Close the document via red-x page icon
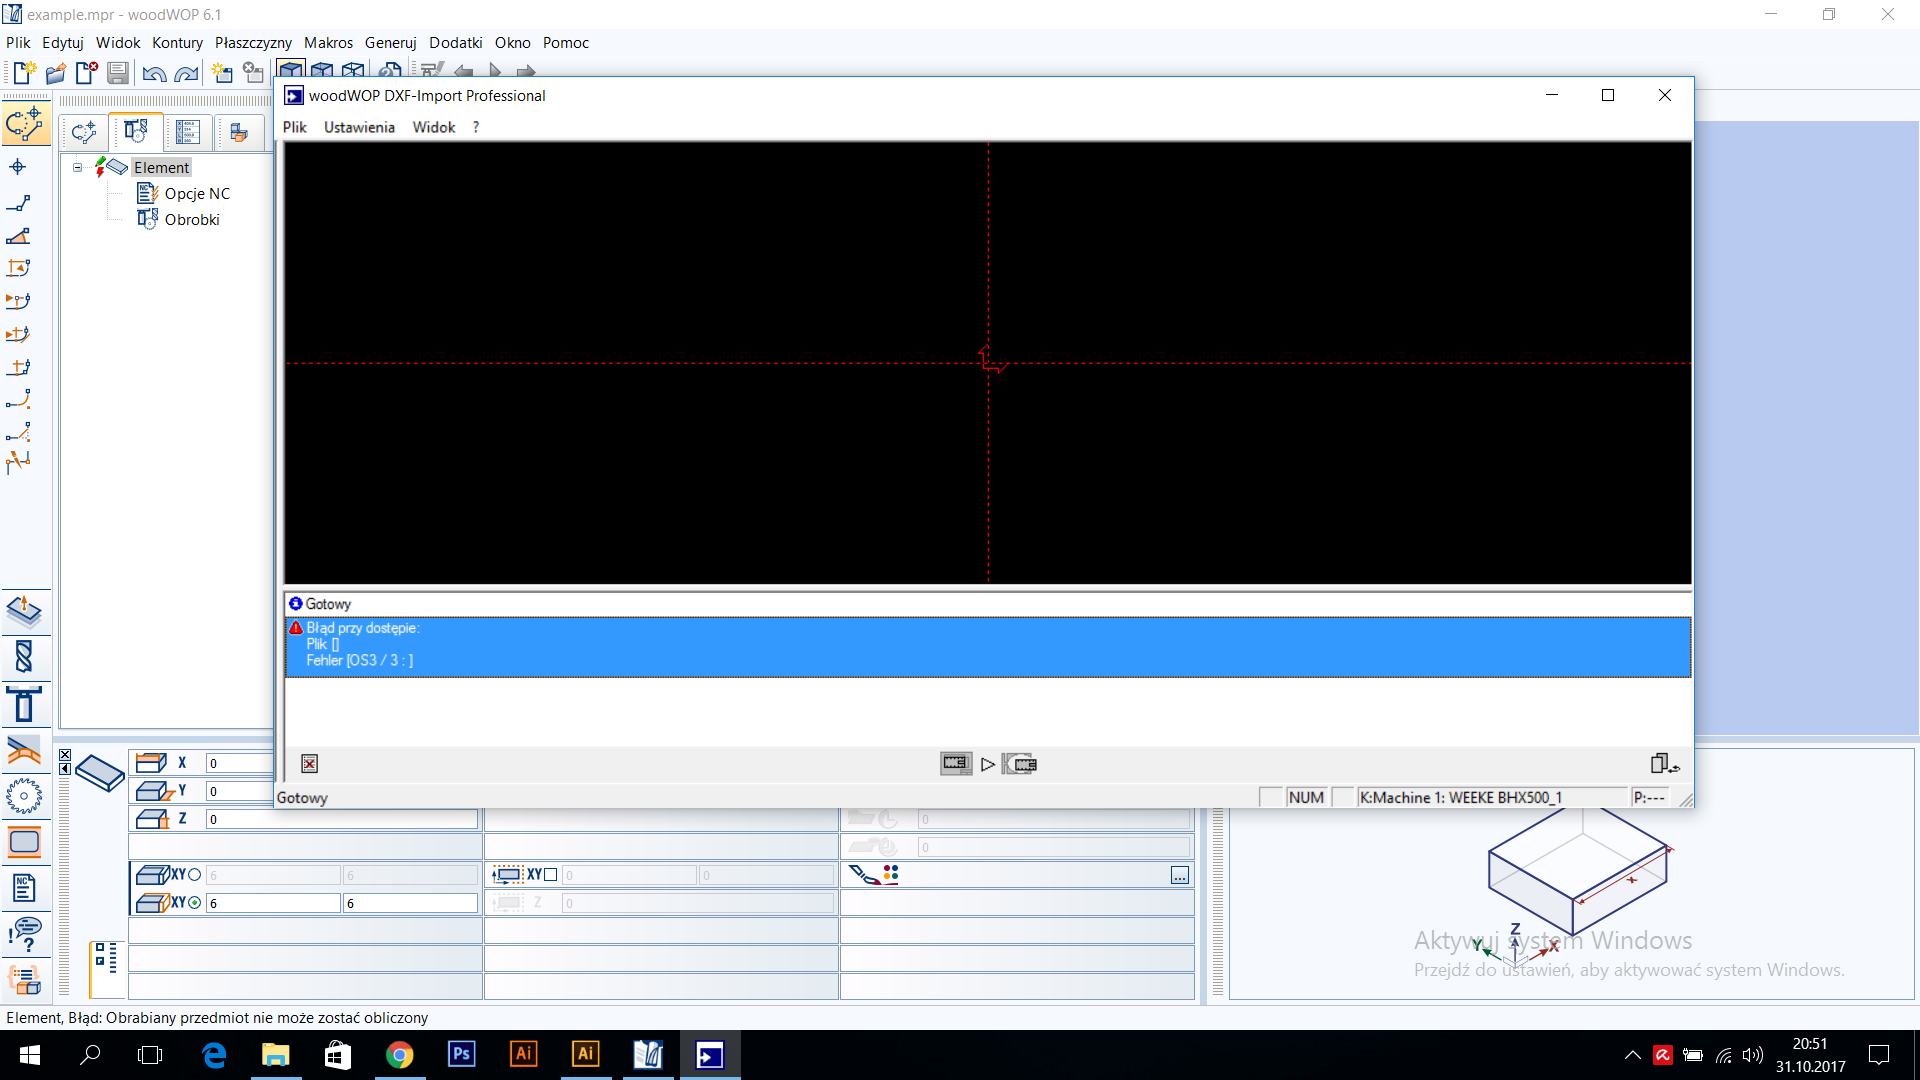 (87, 72)
